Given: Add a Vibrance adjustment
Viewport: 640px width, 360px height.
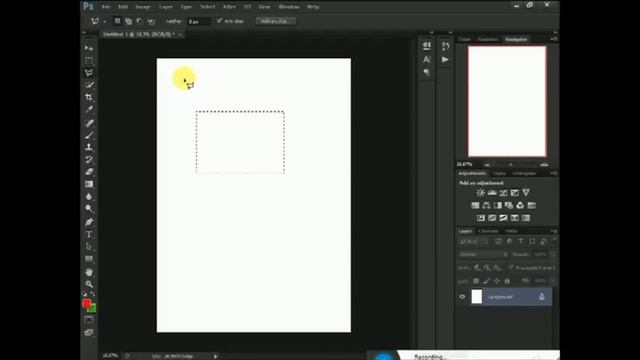Looking at the screenshot, I should click(x=526, y=192).
